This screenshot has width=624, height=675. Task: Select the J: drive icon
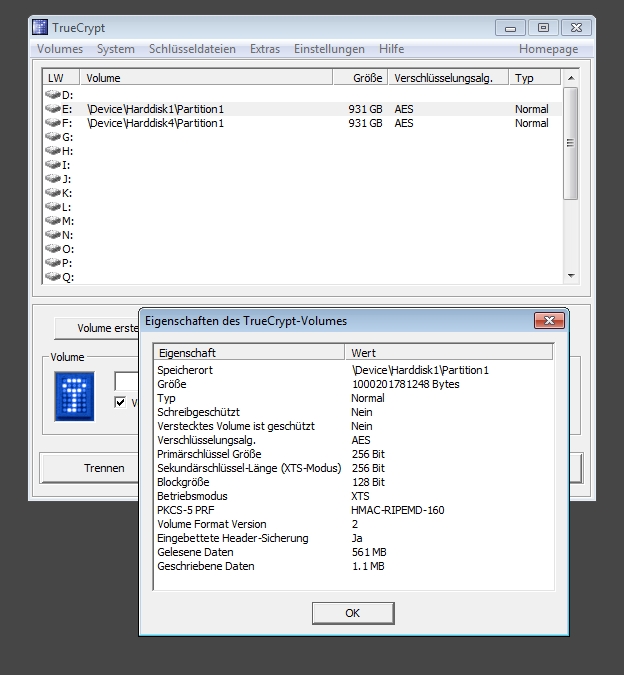pyautogui.click(x=53, y=179)
